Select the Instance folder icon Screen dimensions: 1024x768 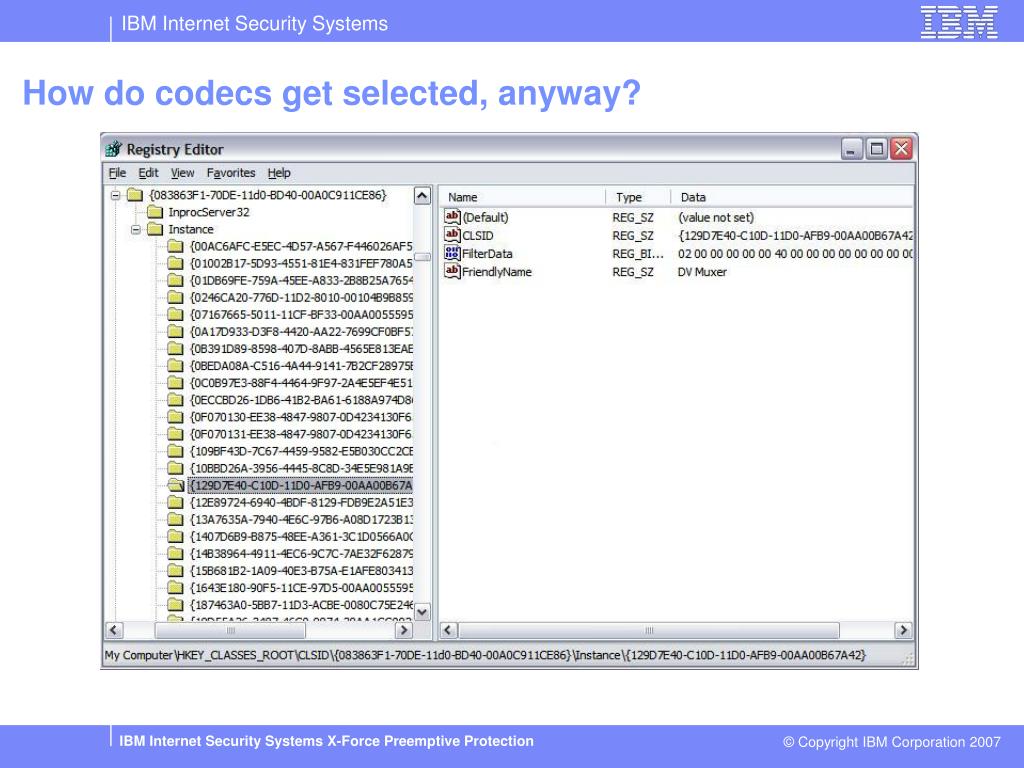(x=155, y=229)
